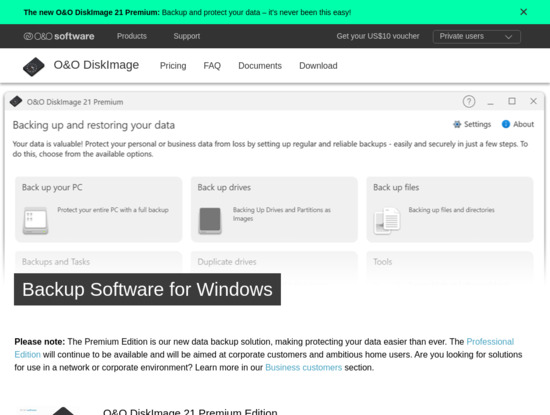
Task: Click the DiskImage window title bar icon
Action: click(x=16, y=102)
